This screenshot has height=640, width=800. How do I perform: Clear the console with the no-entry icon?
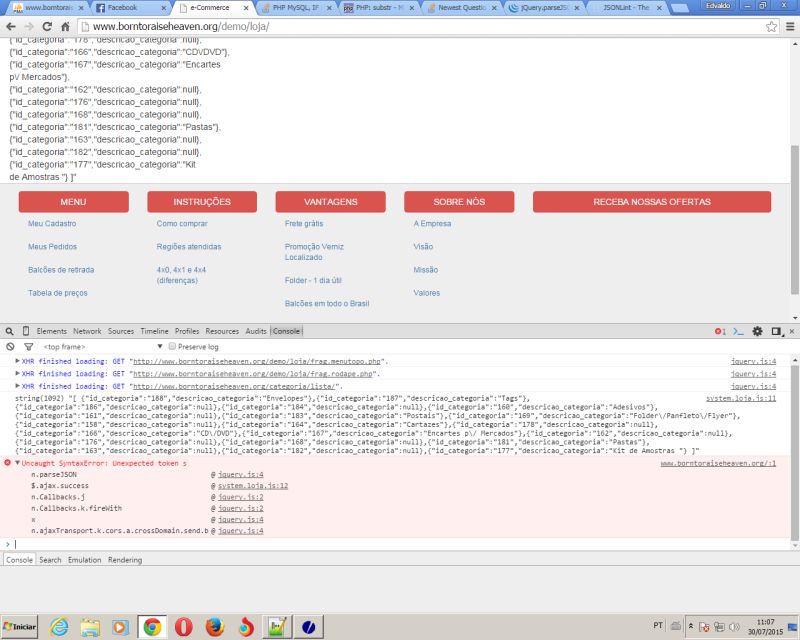point(8,345)
